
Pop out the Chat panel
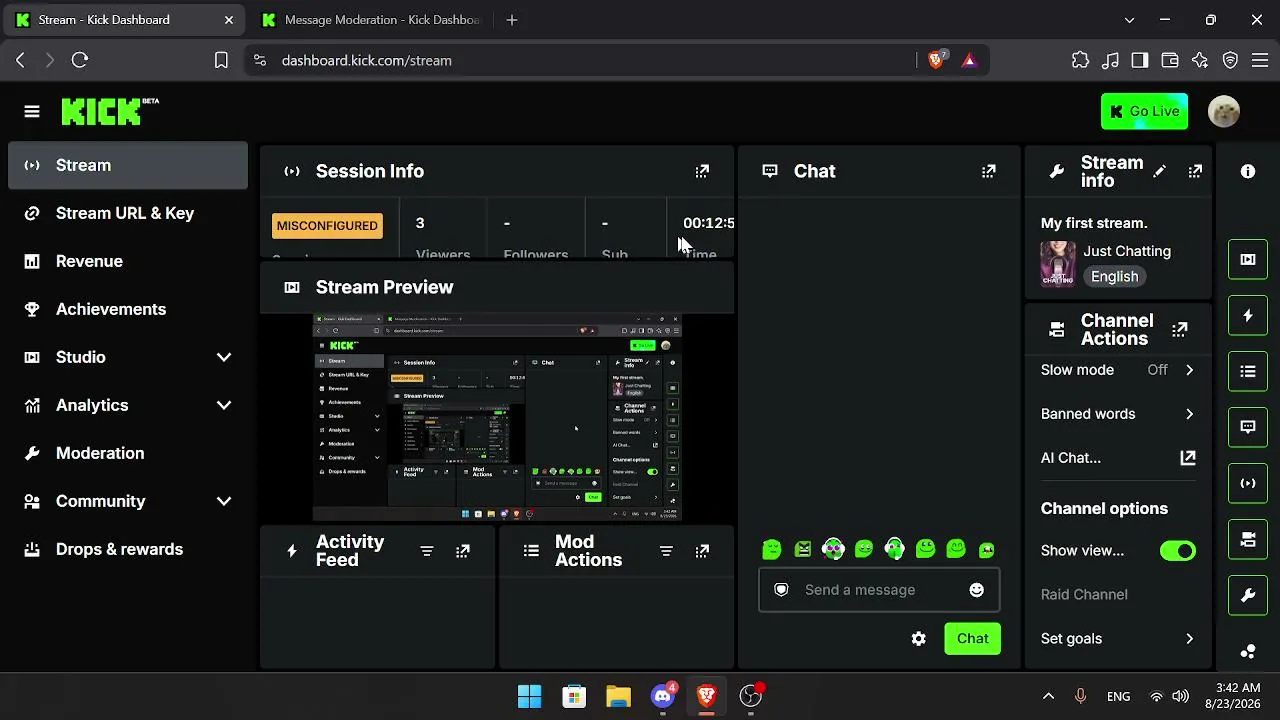click(x=989, y=171)
